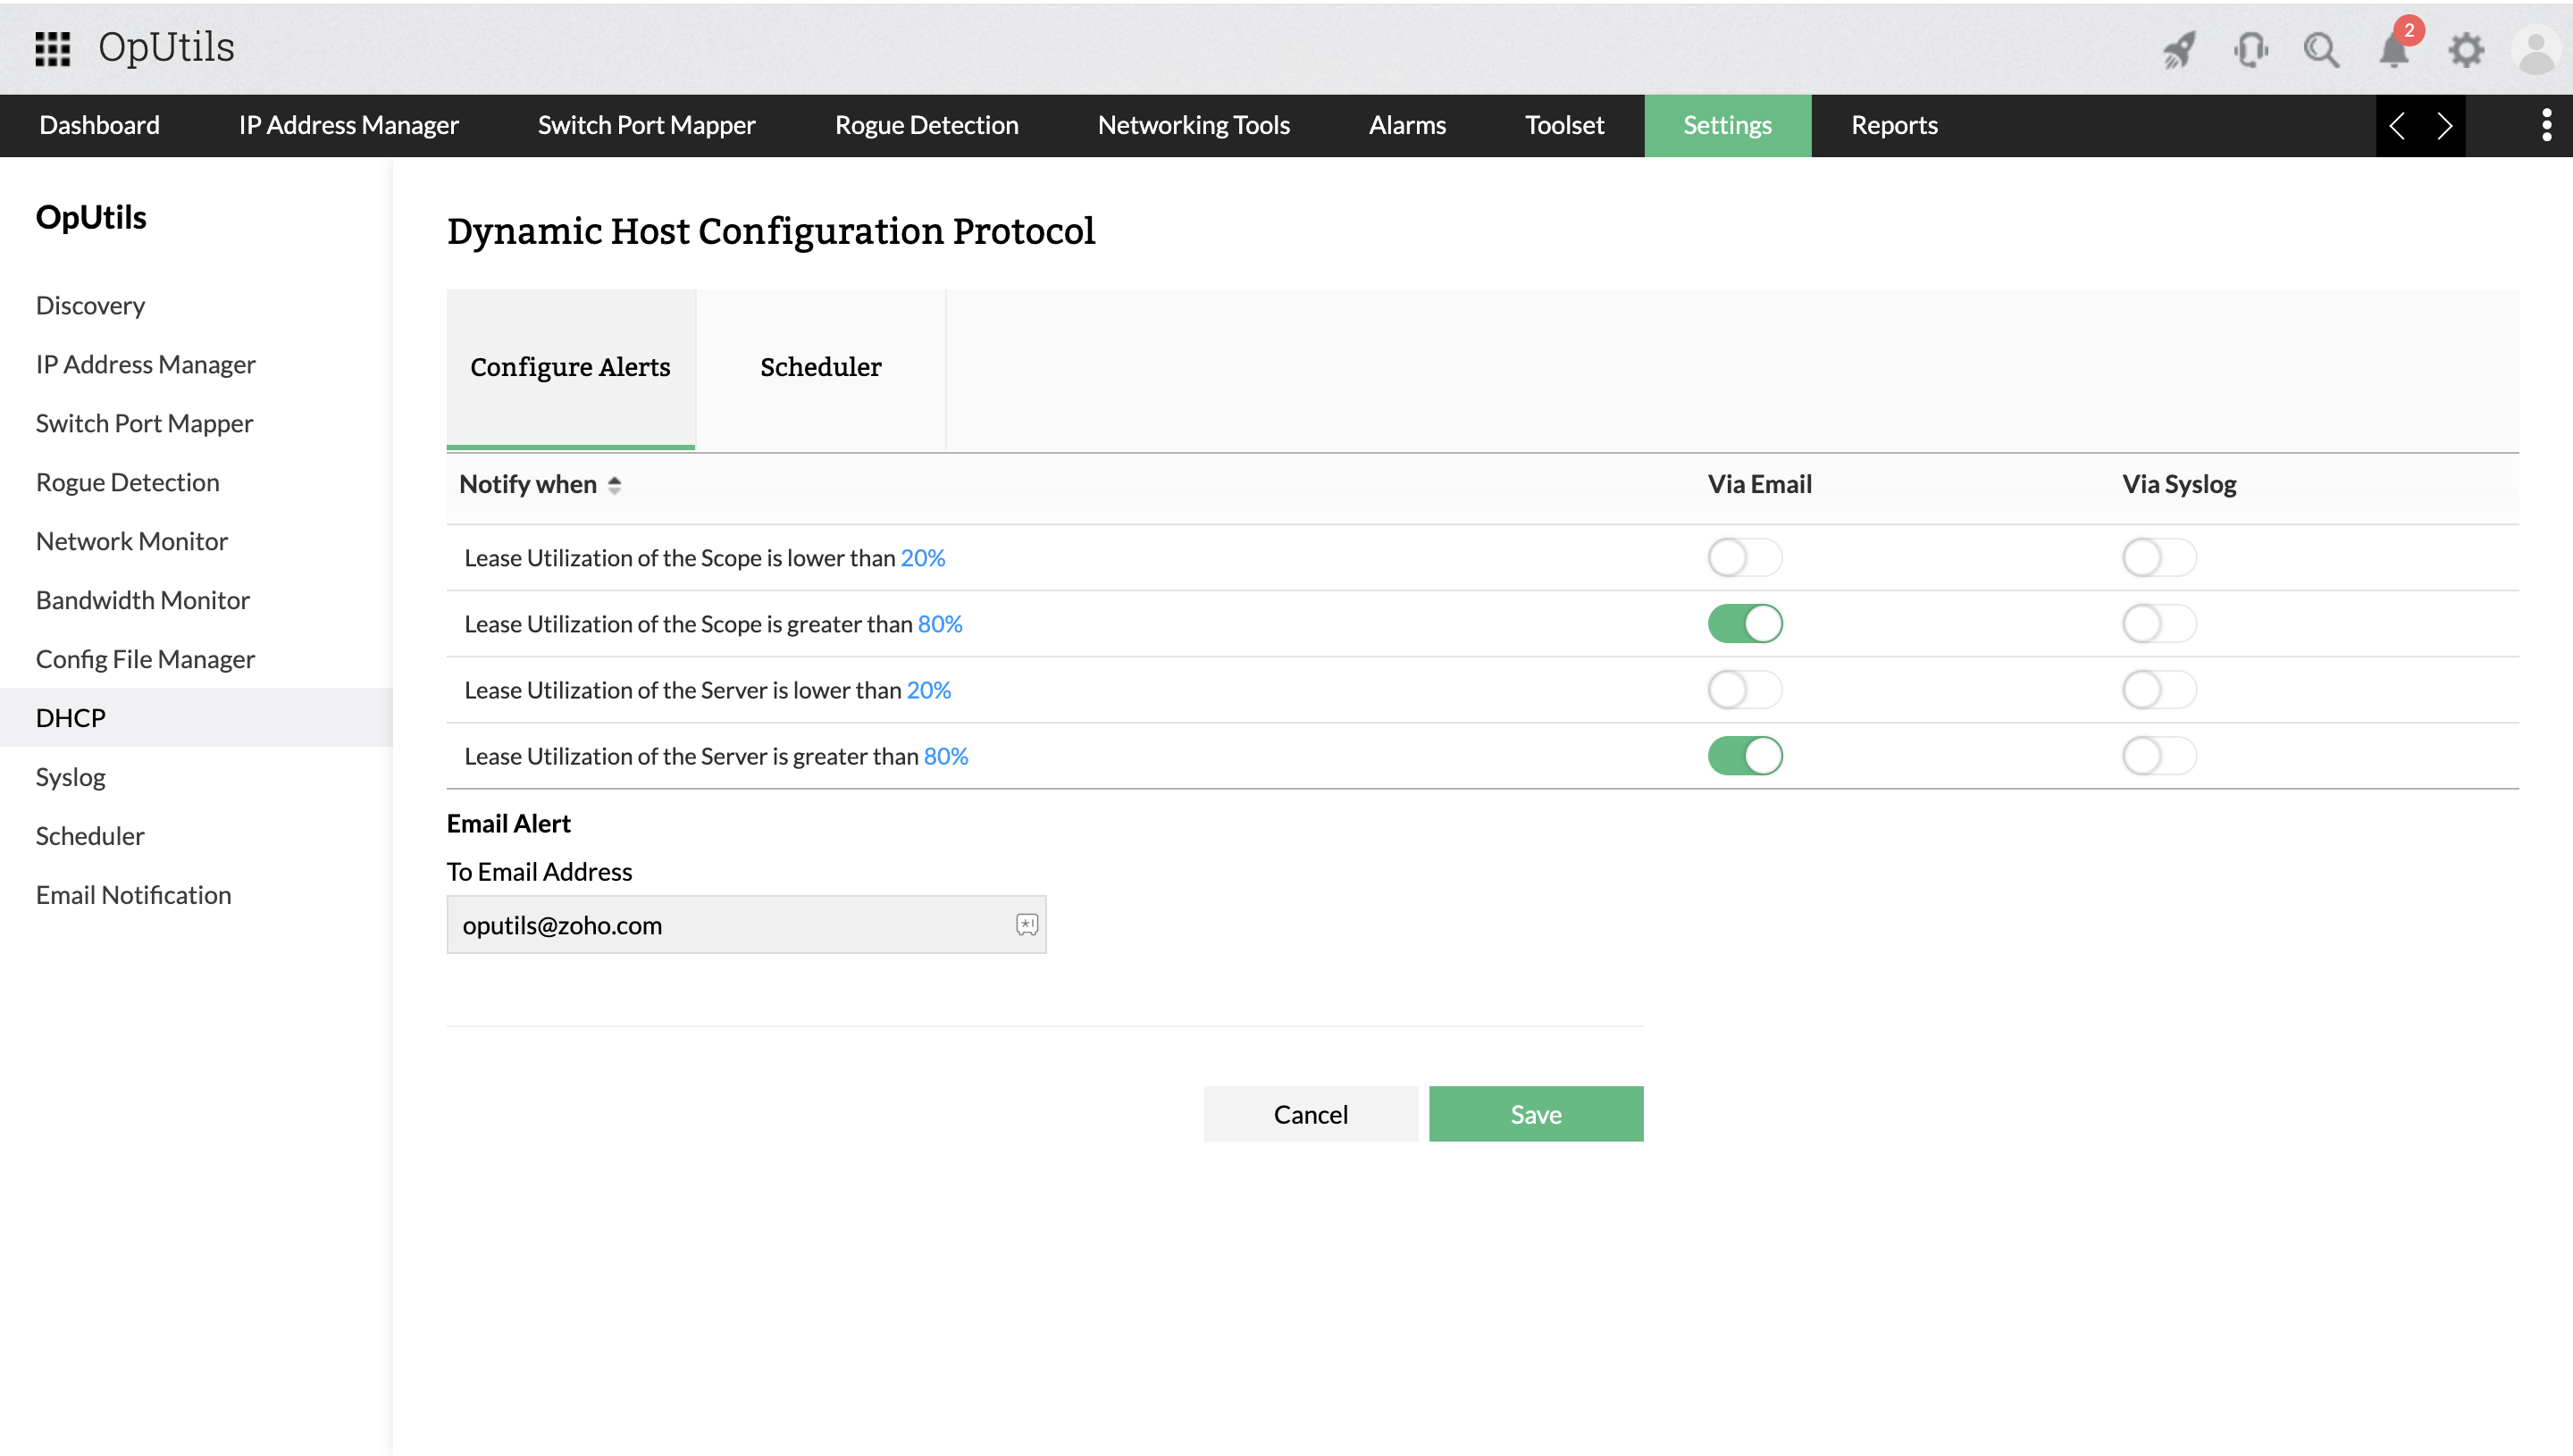Click the To Email Address input field

pos(730,924)
